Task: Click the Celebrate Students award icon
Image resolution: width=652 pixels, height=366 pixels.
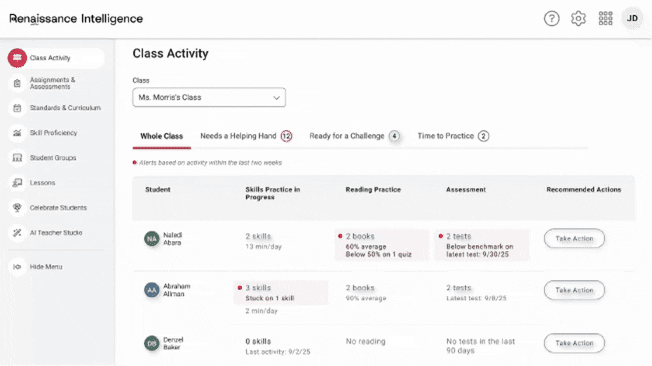Action: (17, 208)
